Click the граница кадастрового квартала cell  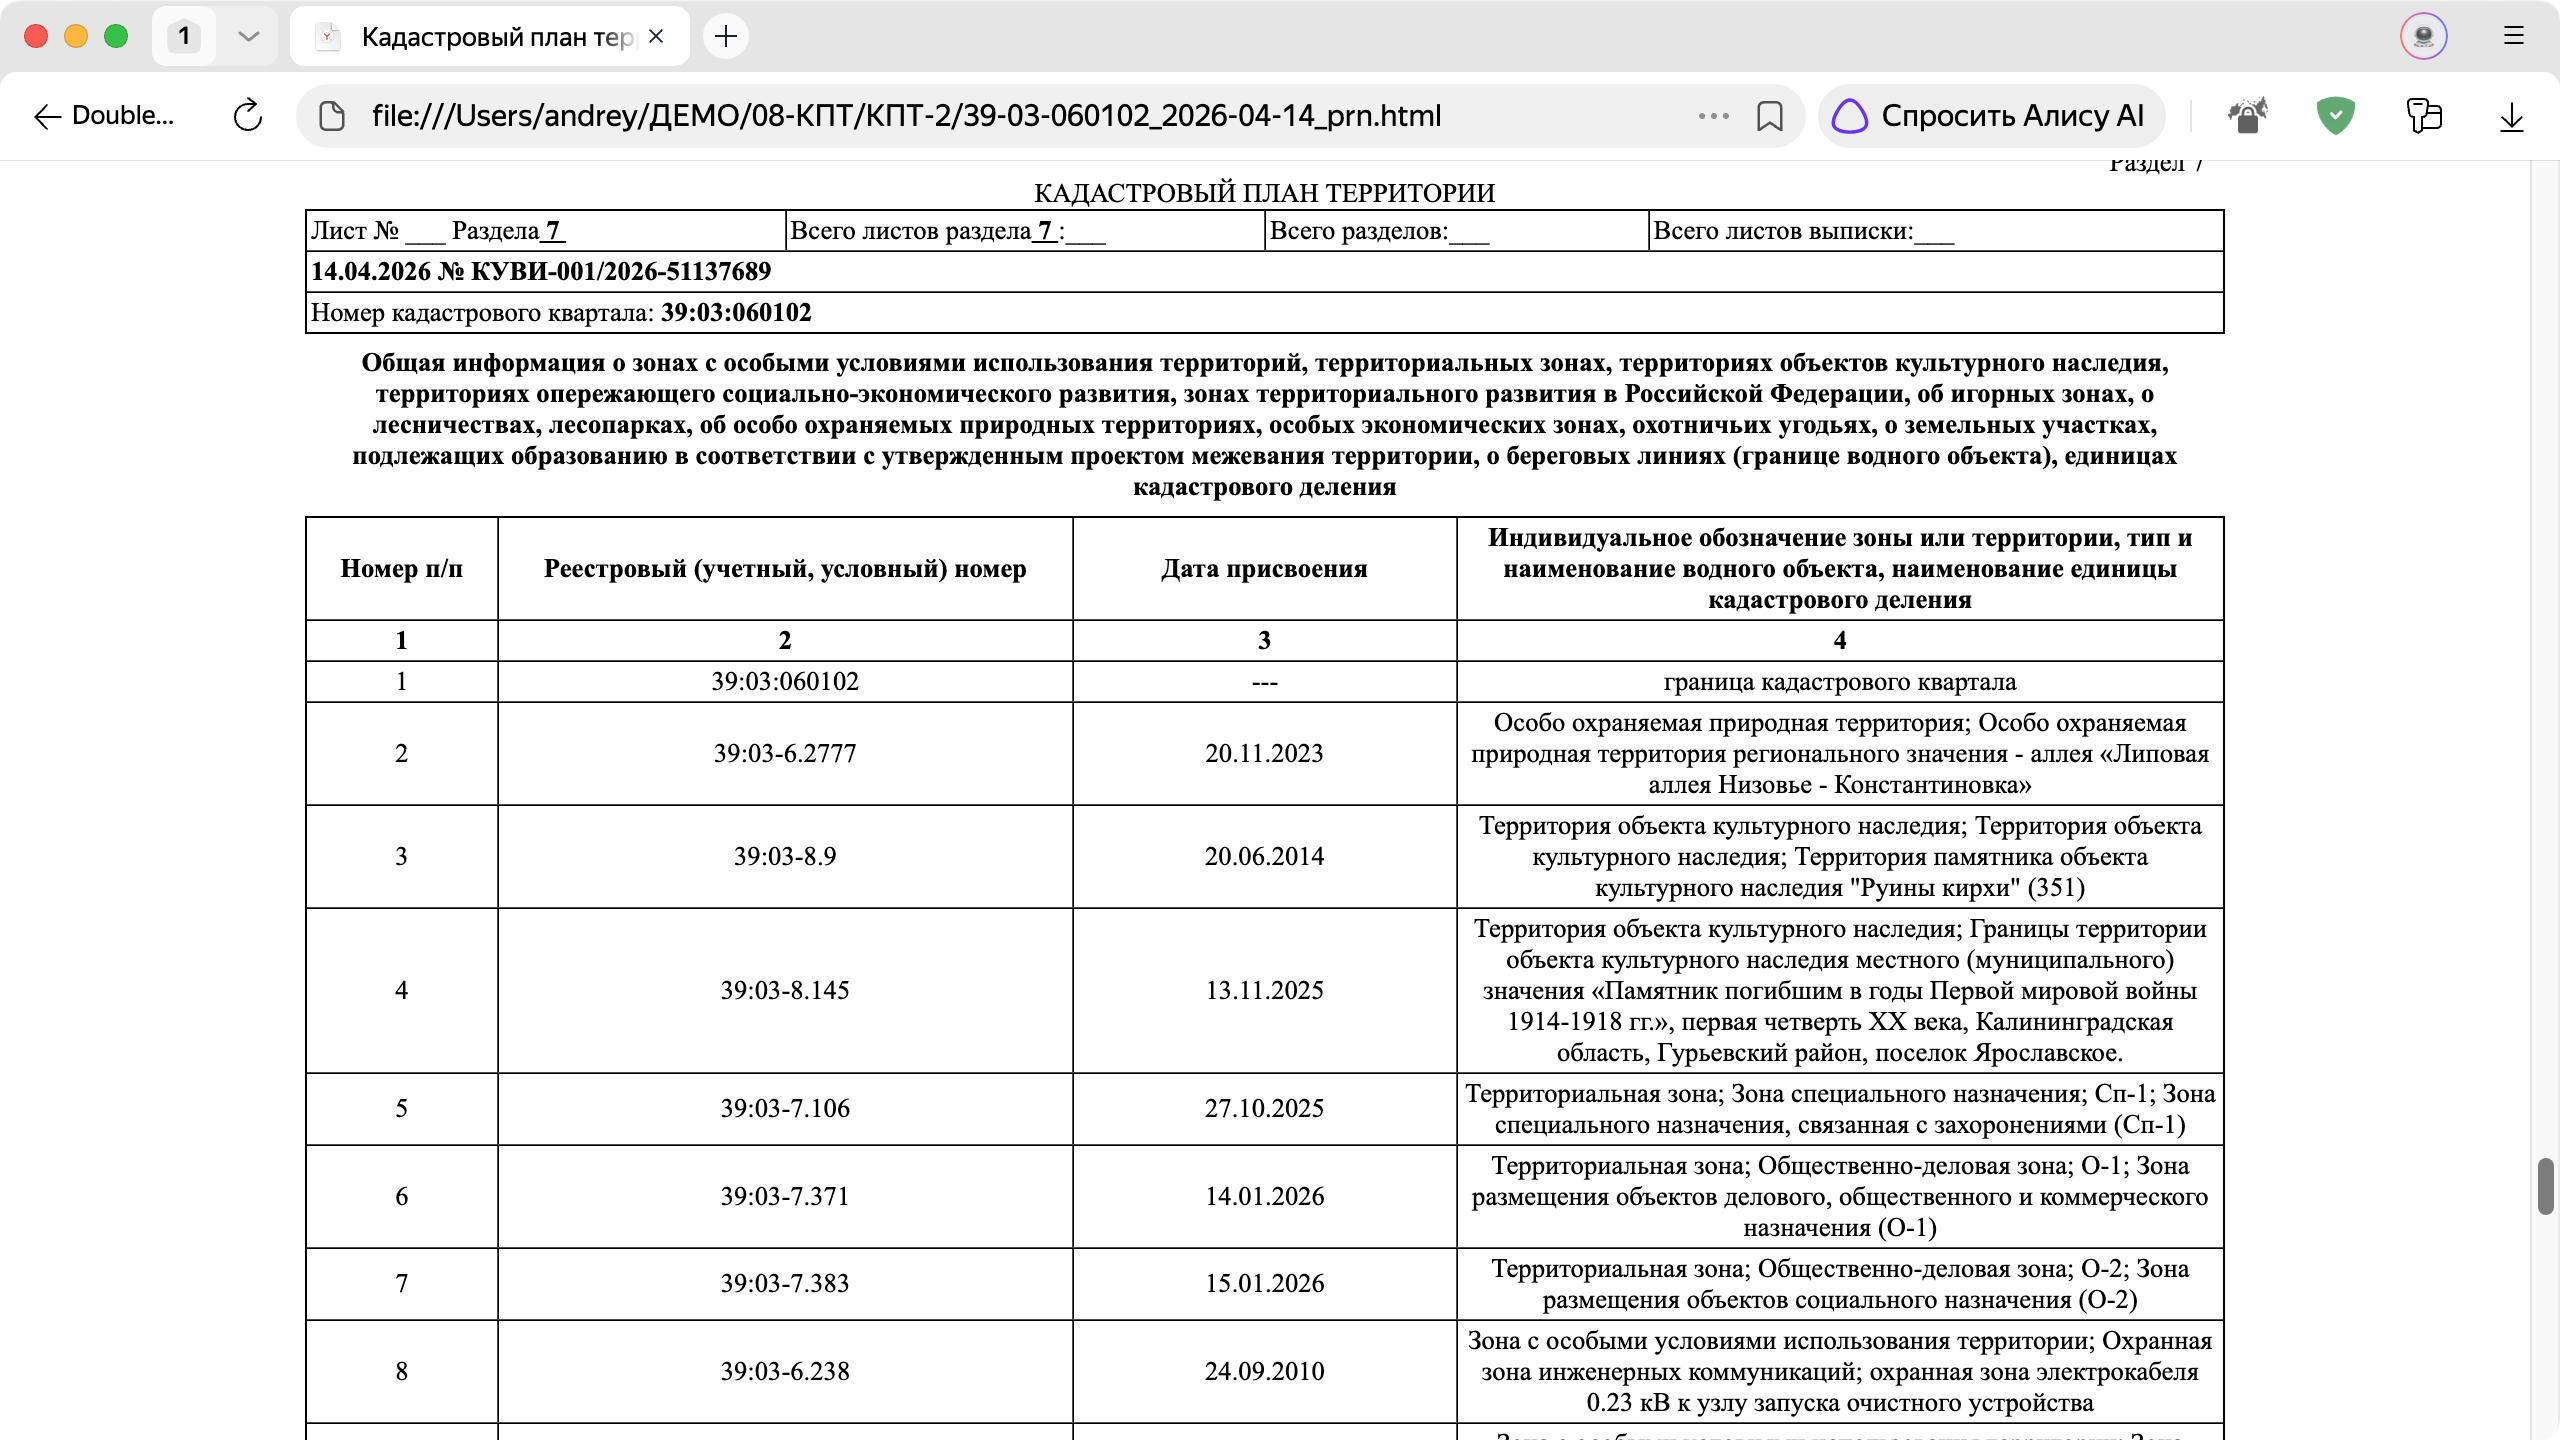click(1840, 681)
